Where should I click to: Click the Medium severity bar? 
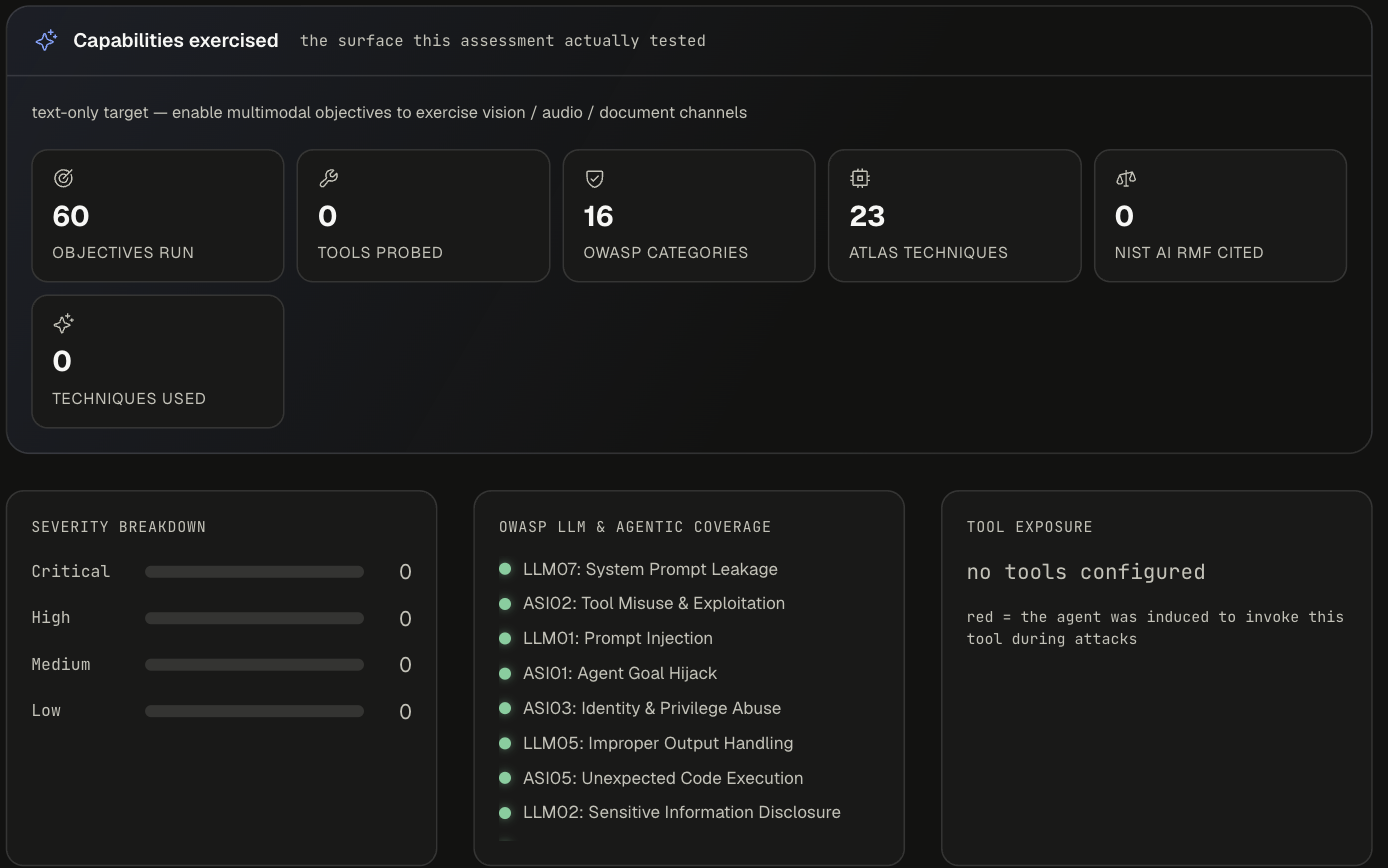(x=254, y=665)
